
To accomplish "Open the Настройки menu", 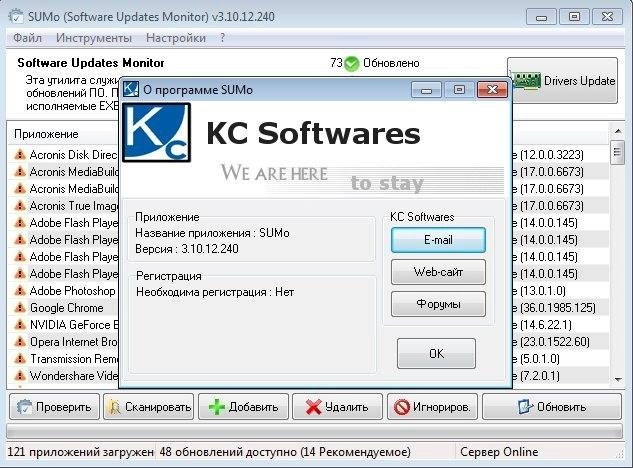I will pyautogui.click(x=176, y=38).
